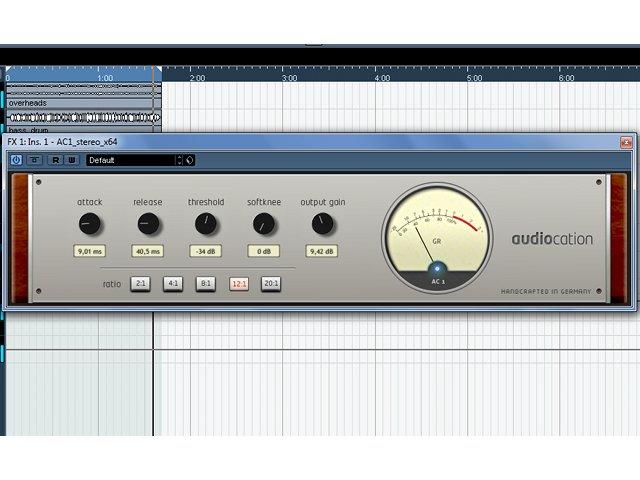Viewport: 640px width, 480px height.
Task: Select the 8:1 ratio button
Action: pyautogui.click(x=206, y=283)
